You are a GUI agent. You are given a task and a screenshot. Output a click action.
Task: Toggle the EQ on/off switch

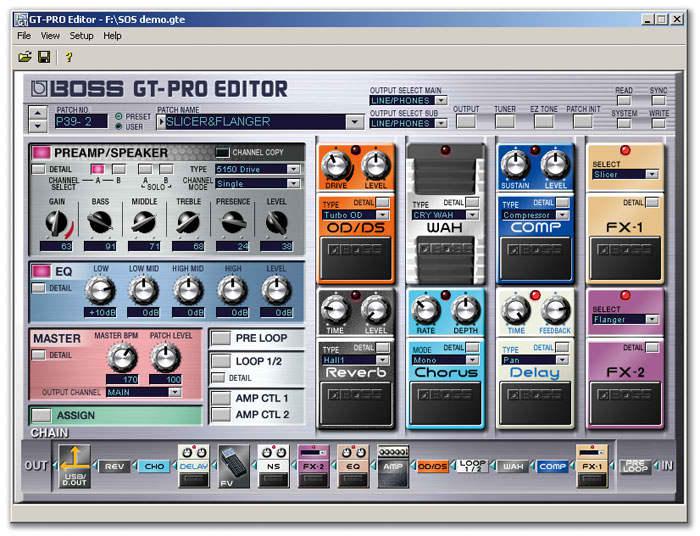41,271
